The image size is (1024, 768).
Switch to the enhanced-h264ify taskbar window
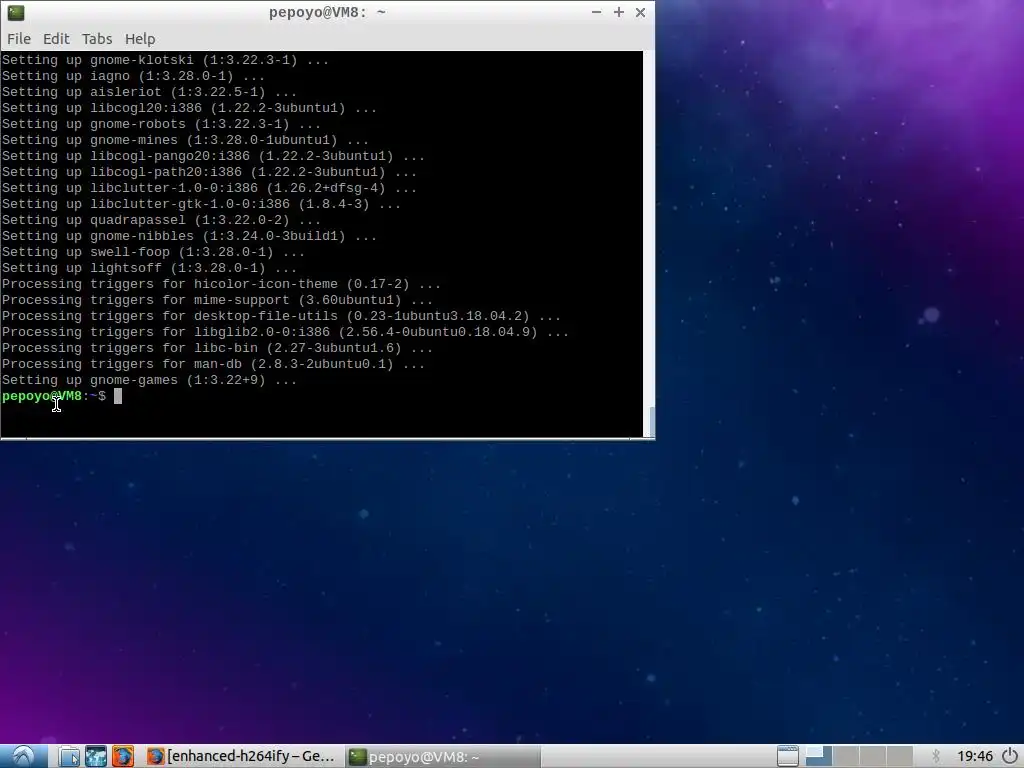242,756
